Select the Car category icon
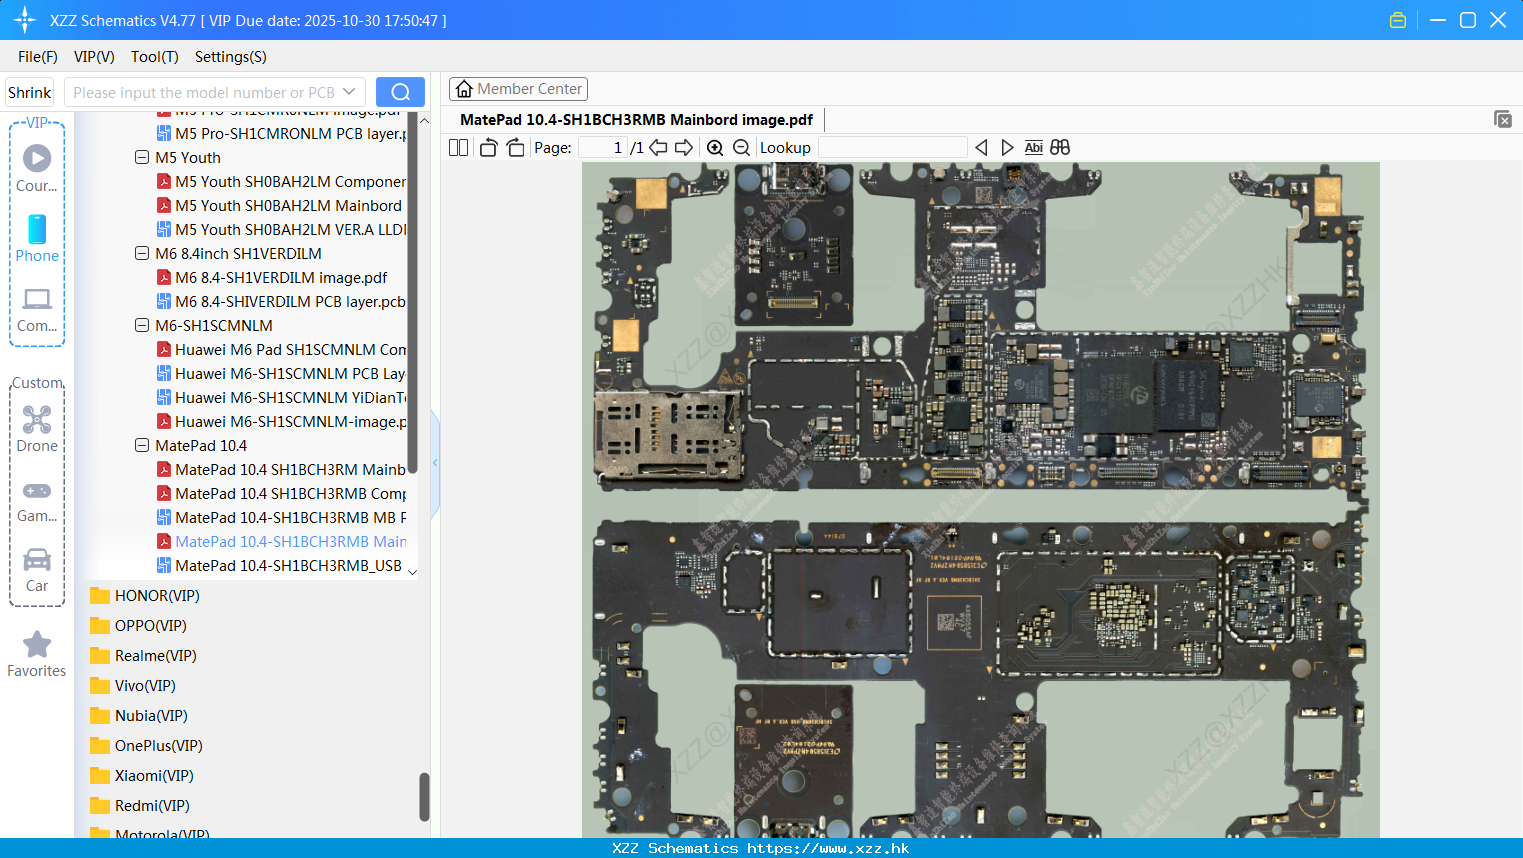 click(37, 569)
